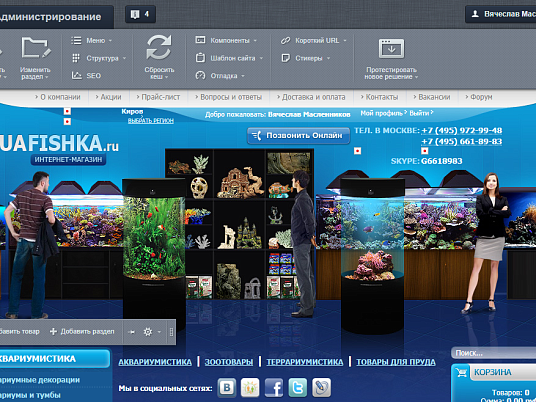Expand the Короткий URL dropdown arrow
The image size is (536, 402).
click(345, 41)
